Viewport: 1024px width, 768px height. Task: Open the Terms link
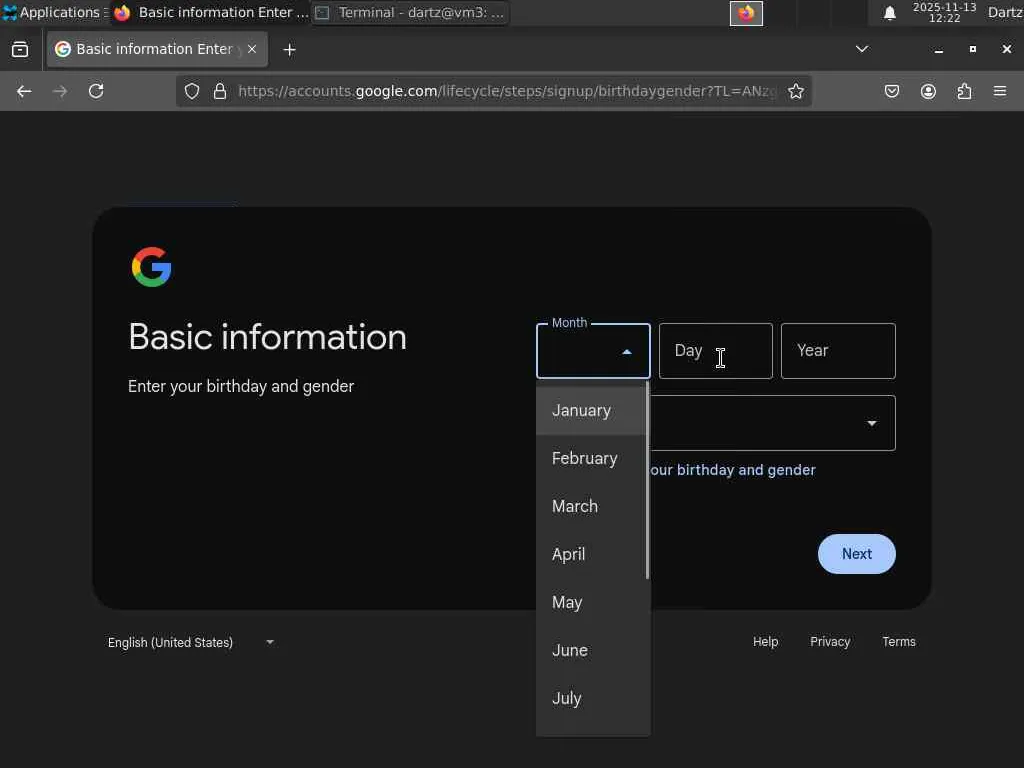[x=899, y=642]
